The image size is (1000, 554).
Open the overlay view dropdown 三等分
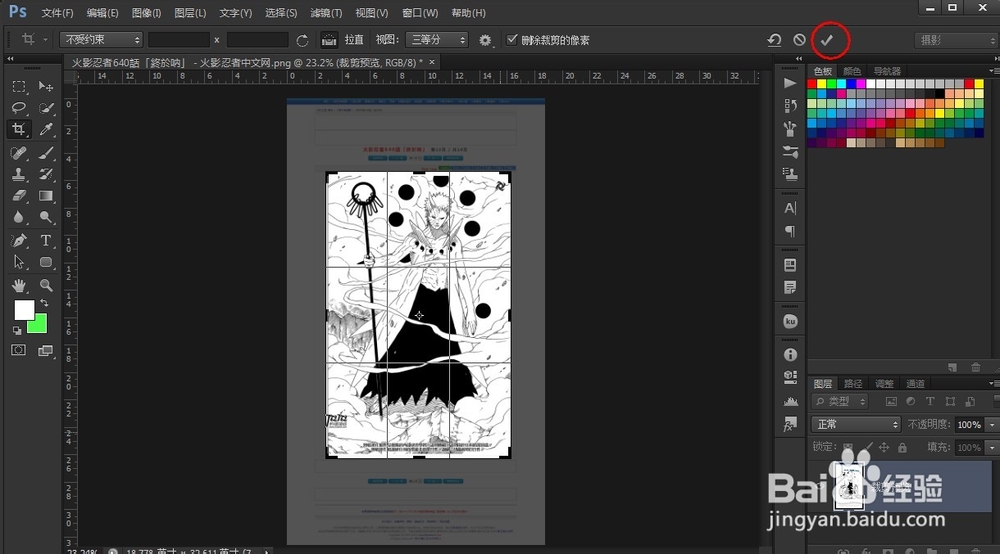pyautogui.click(x=437, y=40)
